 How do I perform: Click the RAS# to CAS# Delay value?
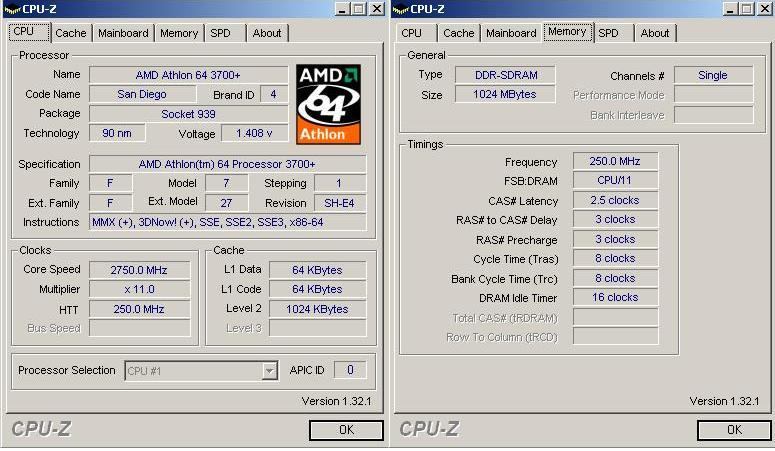(615, 220)
